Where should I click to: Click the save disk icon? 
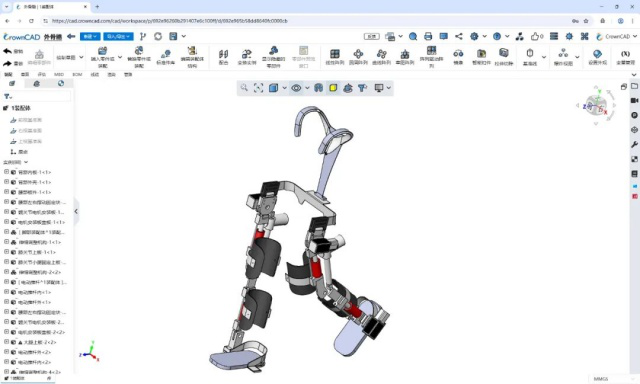tap(173, 37)
